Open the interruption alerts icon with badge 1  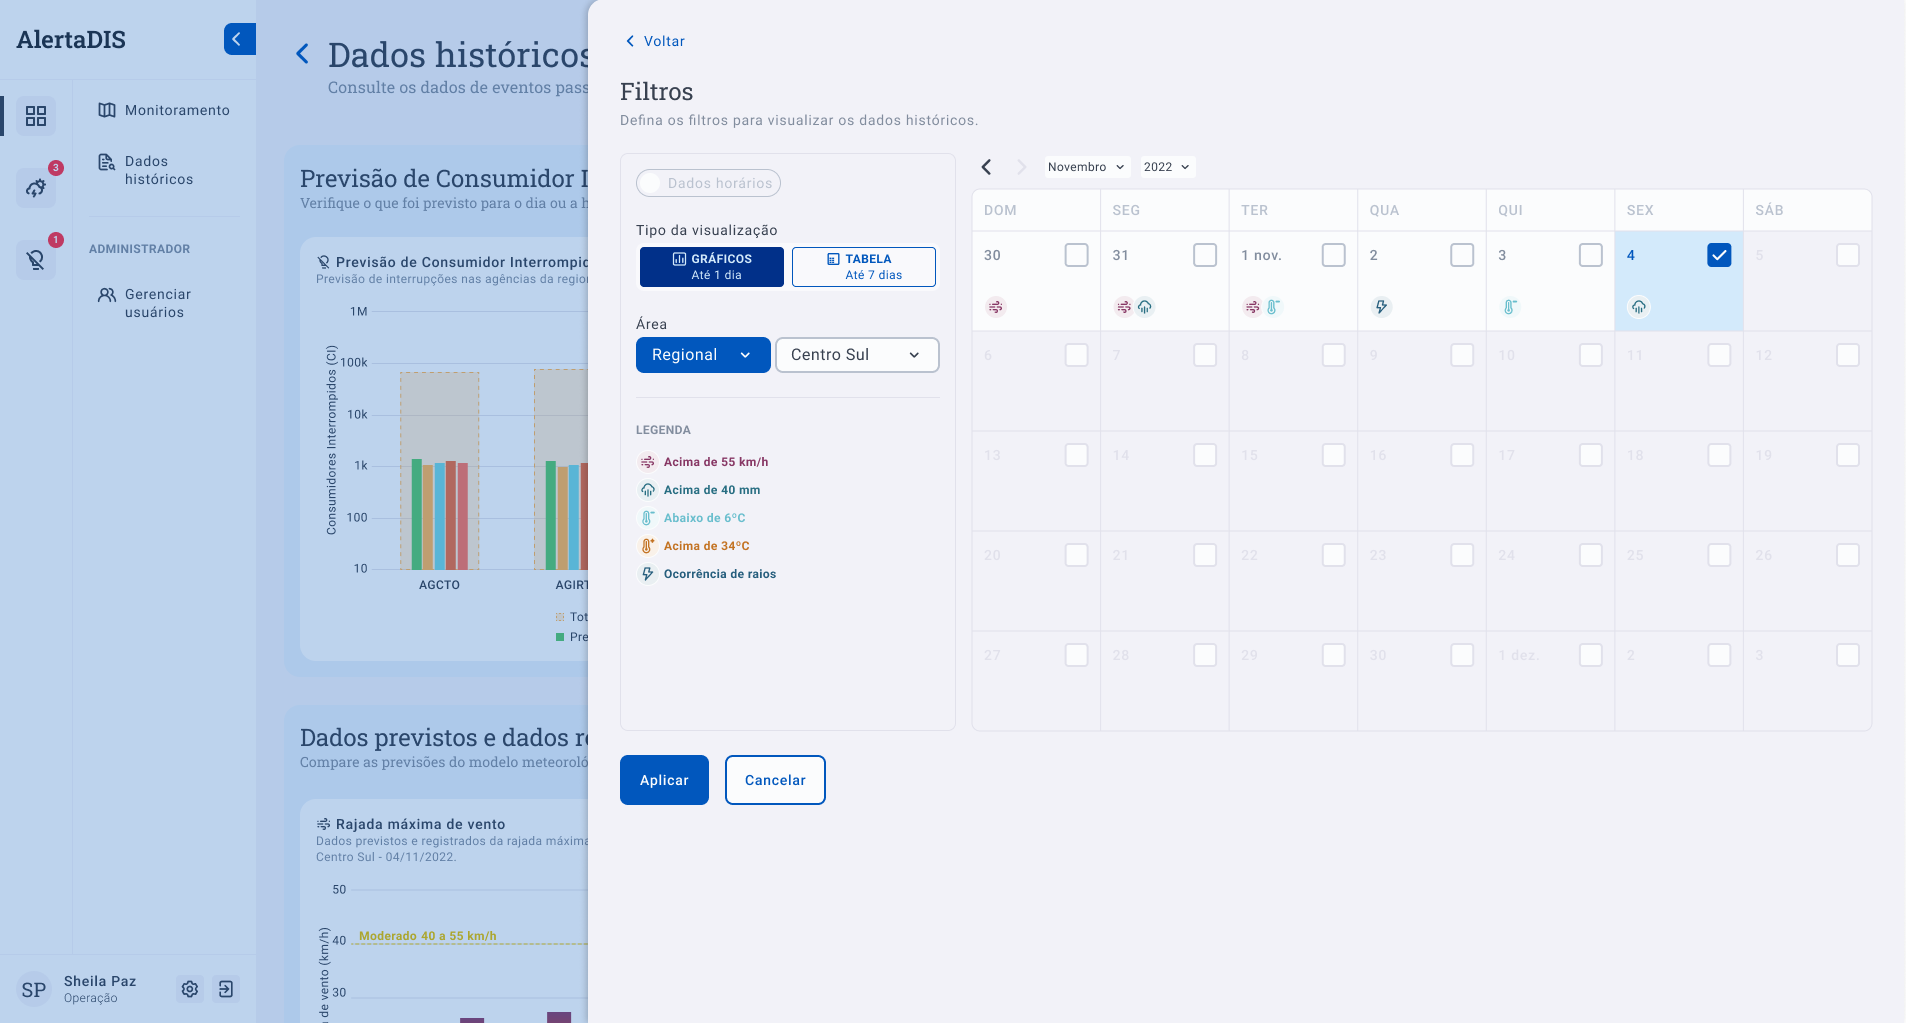coord(36,260)
